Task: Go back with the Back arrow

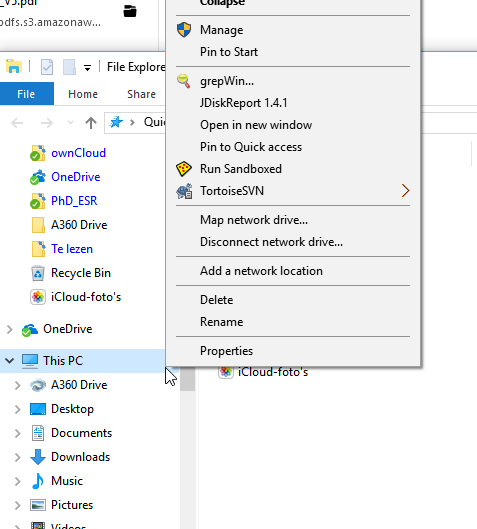Action: point(17,123)
